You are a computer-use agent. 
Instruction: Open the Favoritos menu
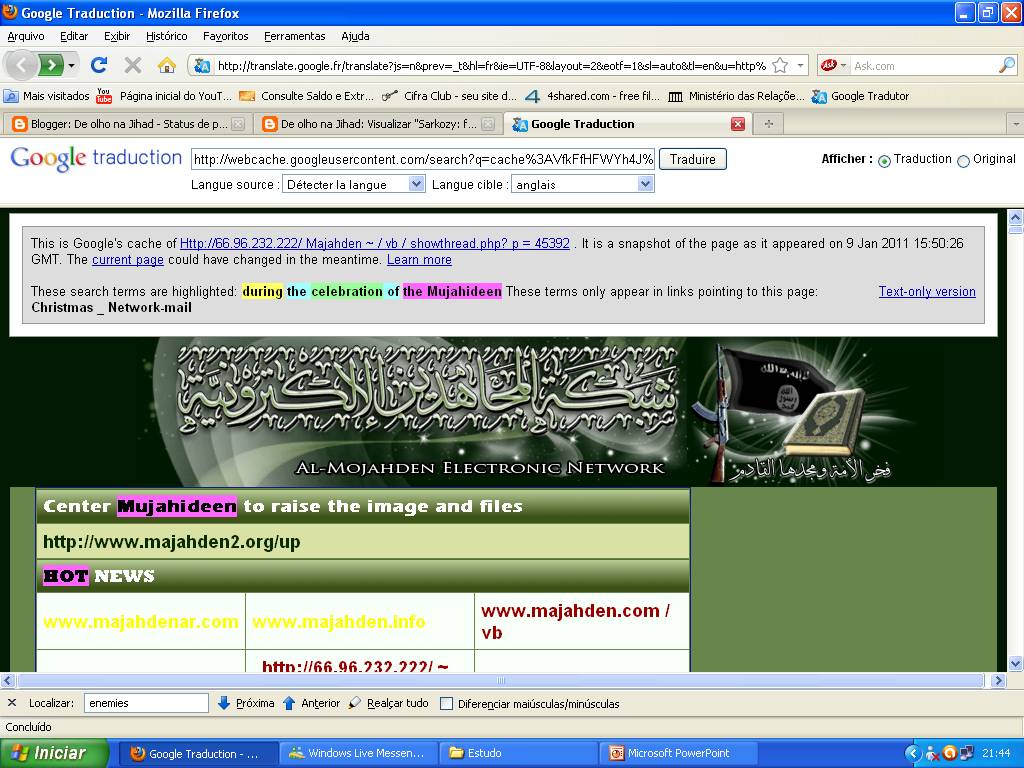[x=225, y=36]
